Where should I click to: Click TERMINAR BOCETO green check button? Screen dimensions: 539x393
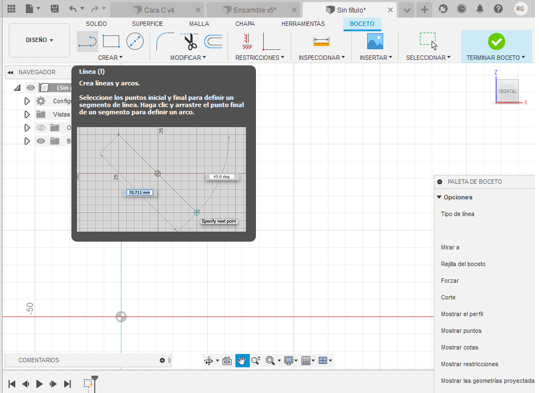496,42
